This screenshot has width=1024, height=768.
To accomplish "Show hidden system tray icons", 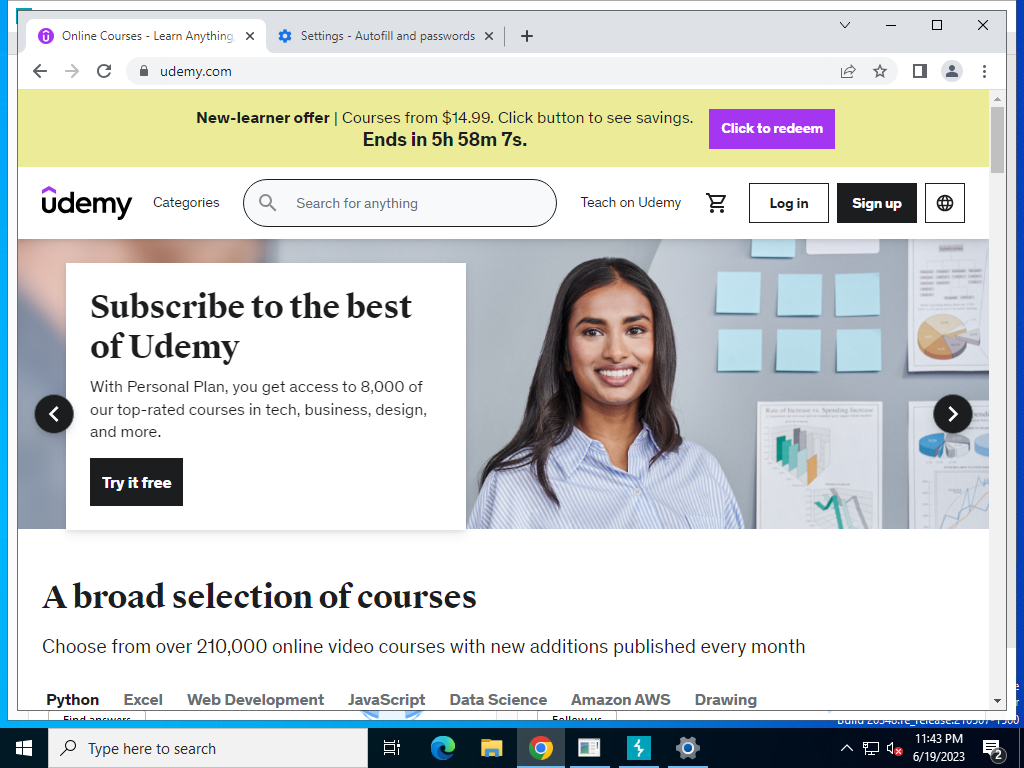I will click(846, 748).
